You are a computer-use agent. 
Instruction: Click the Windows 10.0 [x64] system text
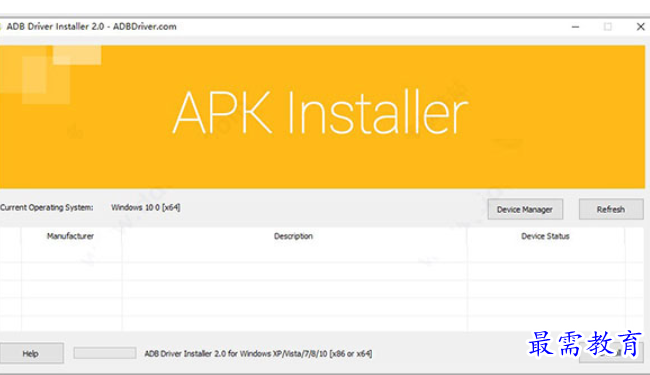coord(146,208)
